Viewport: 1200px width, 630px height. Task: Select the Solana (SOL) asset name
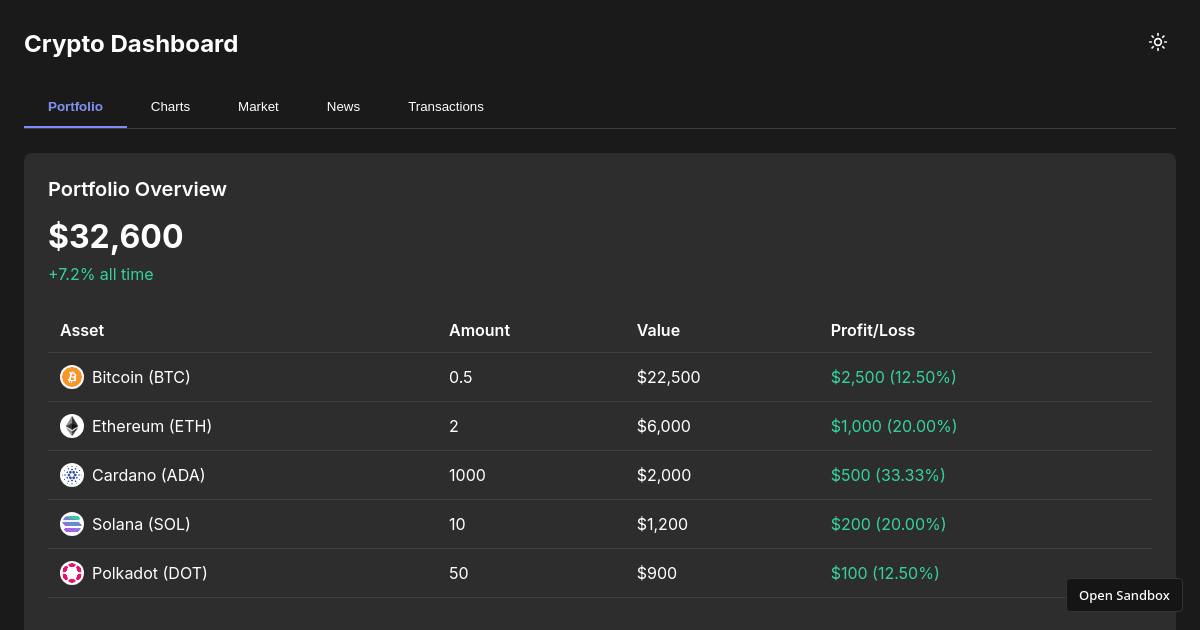(141, 524)
